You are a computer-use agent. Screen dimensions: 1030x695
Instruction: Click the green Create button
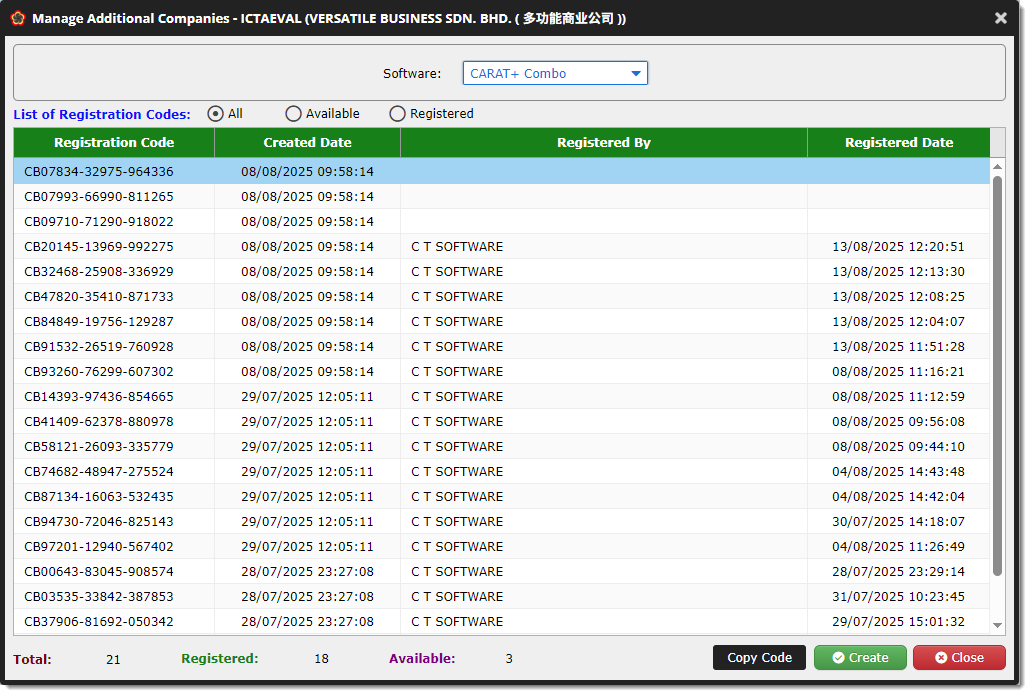coord(859,658)
